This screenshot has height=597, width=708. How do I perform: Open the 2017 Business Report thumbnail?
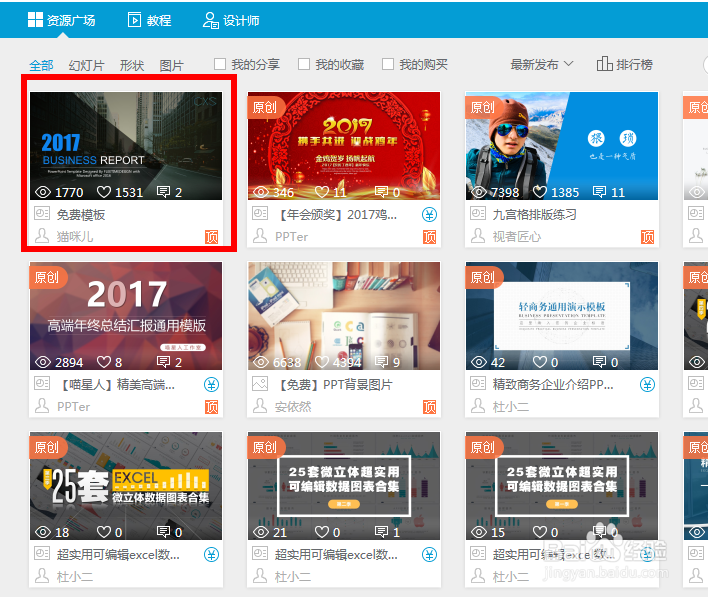[x=126, y=146]
